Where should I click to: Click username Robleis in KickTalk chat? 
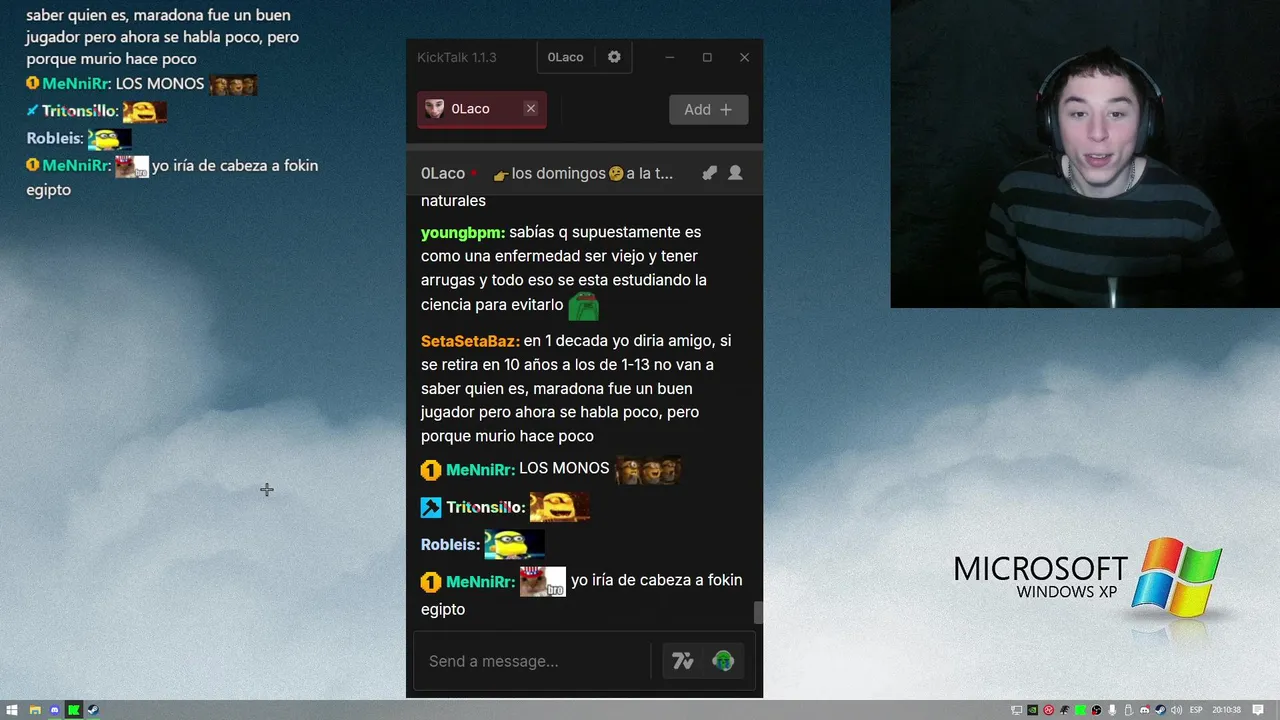tap(450, 544)
